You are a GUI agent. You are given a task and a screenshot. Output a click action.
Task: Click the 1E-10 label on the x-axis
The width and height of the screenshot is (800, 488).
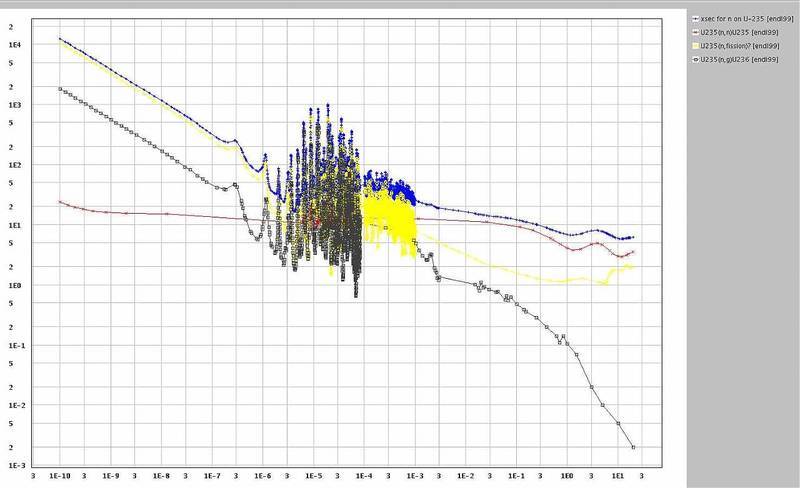coord(59,477)
